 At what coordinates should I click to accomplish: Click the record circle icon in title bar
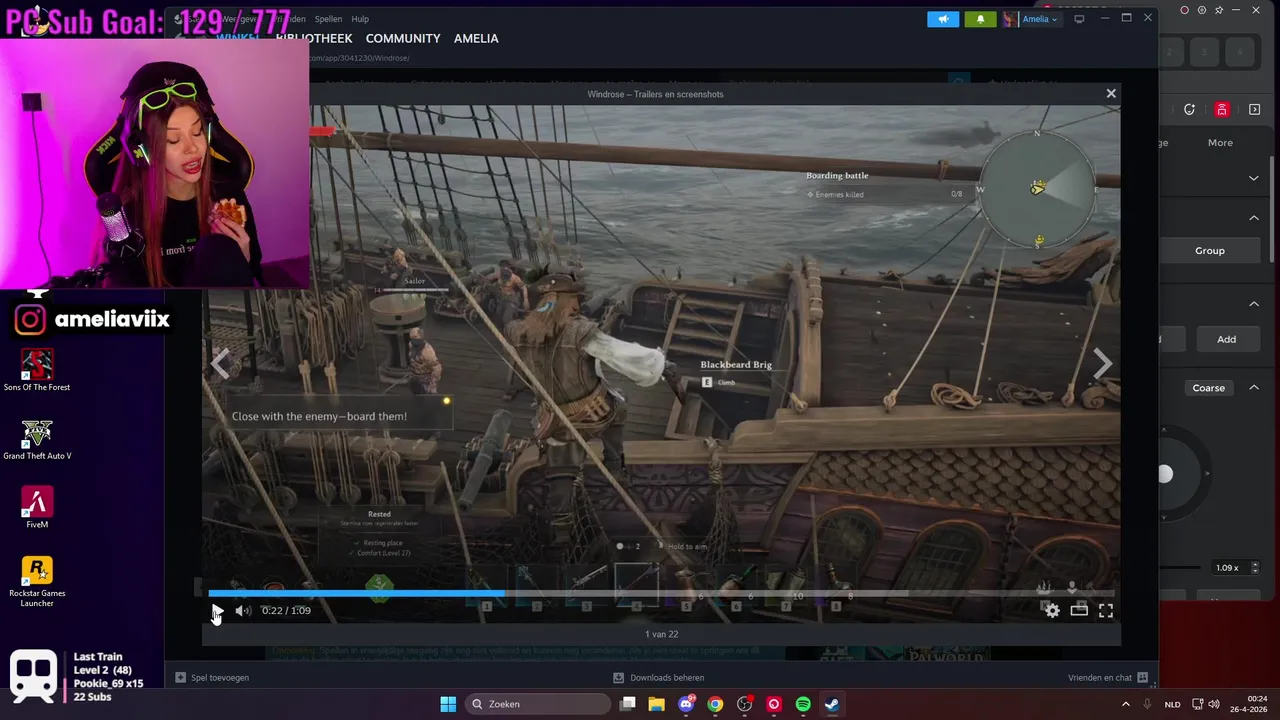(x=1185, y=10)
